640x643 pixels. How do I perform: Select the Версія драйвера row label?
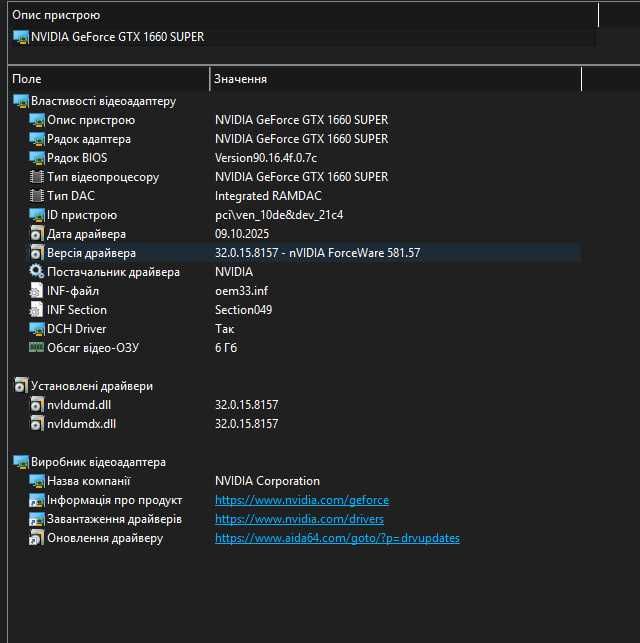91,253
